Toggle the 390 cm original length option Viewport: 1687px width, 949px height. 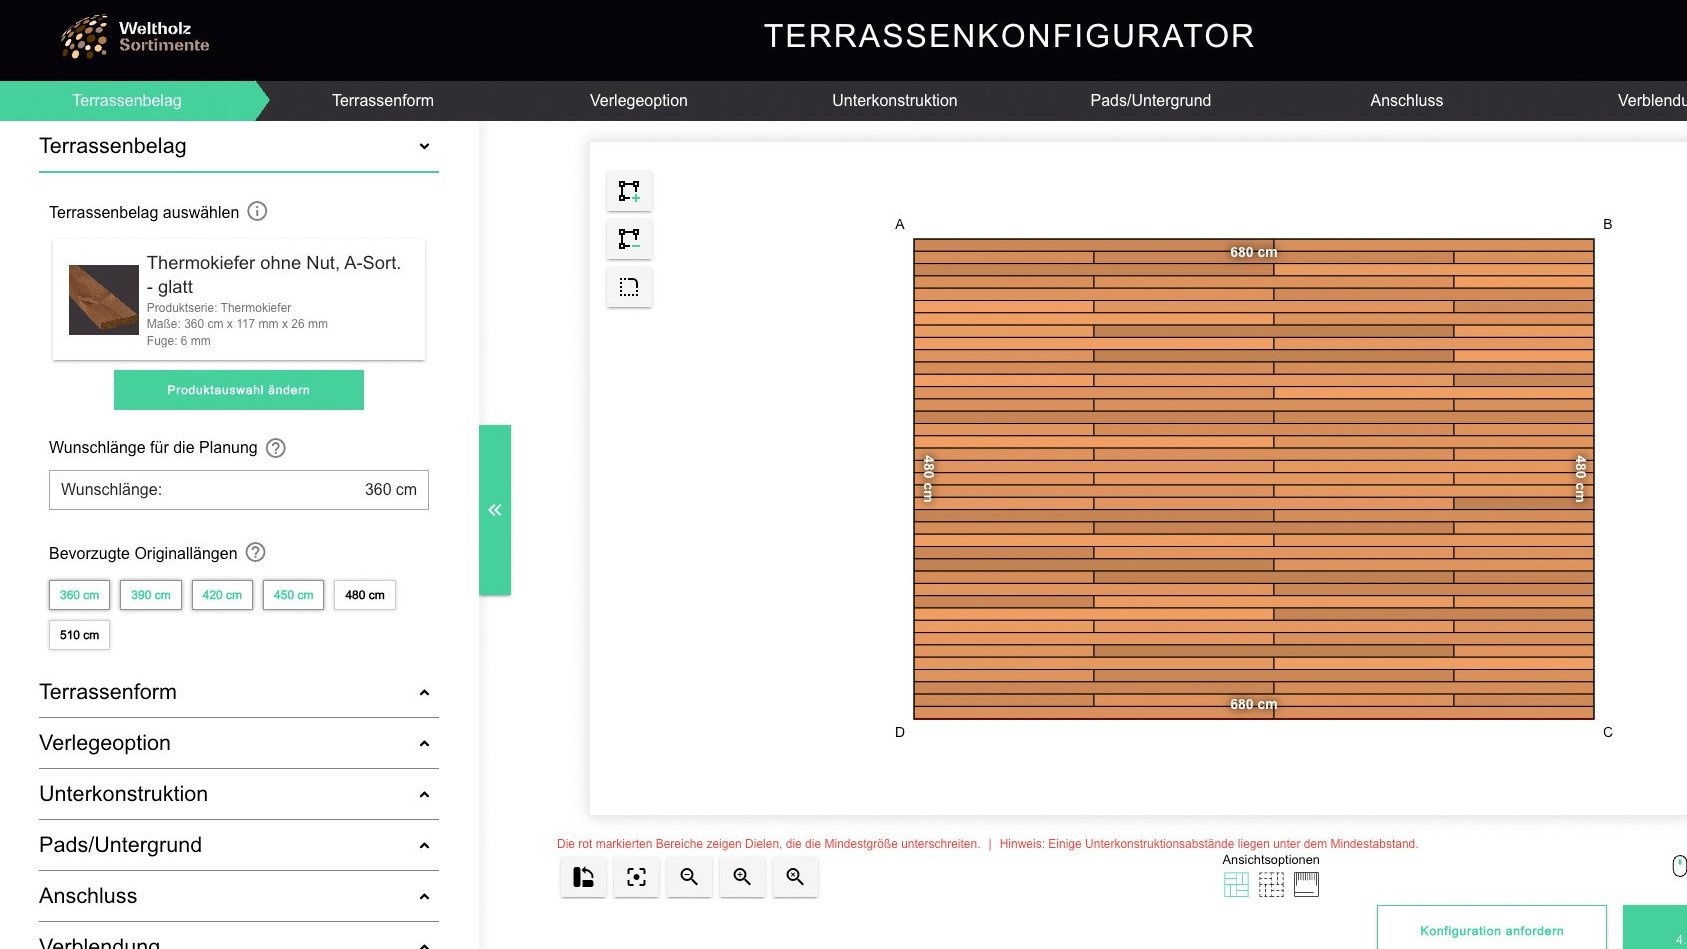click(150, 594)
